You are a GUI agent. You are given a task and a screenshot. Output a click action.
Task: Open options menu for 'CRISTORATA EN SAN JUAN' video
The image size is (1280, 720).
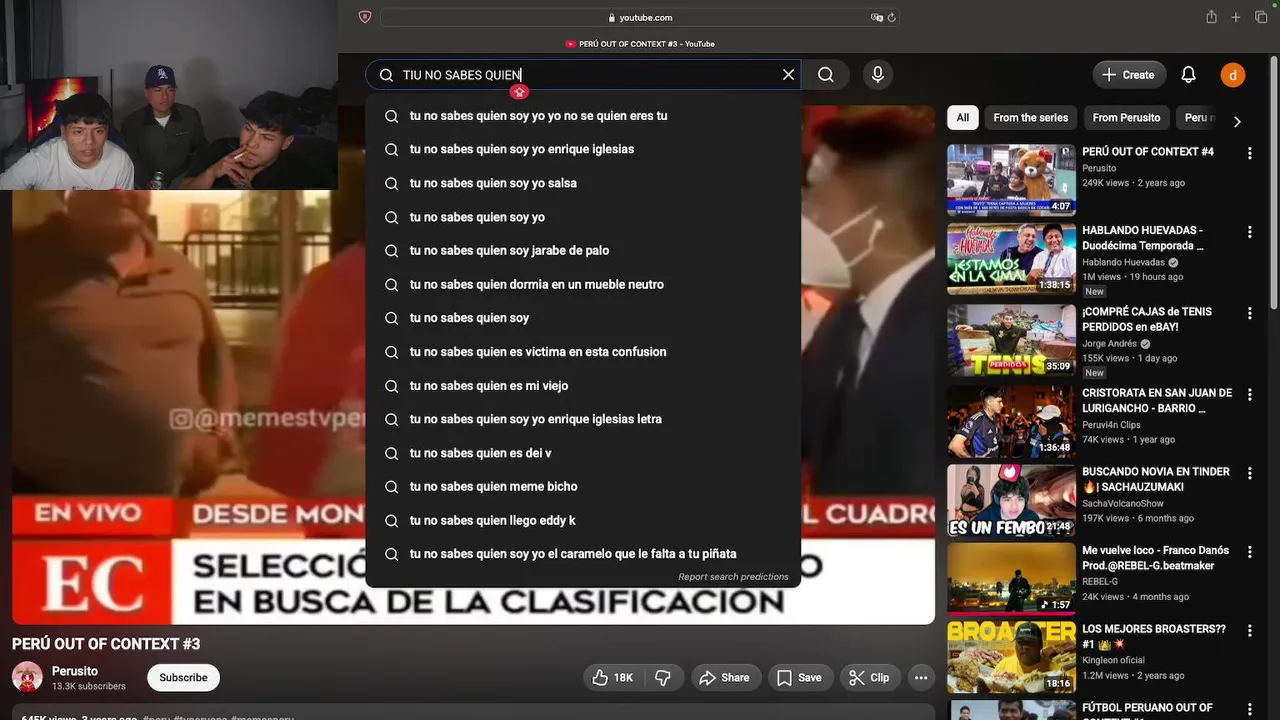pos(1249,395)
